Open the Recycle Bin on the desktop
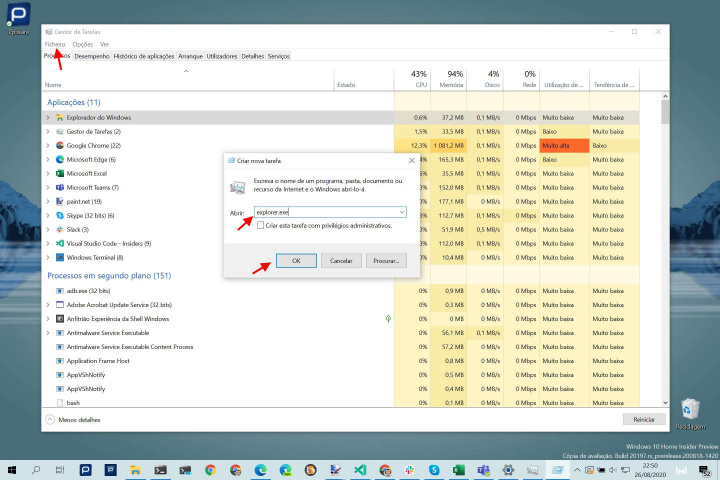Image resolution: width=720 pixels, height=480 pixels. coord(689,409)
